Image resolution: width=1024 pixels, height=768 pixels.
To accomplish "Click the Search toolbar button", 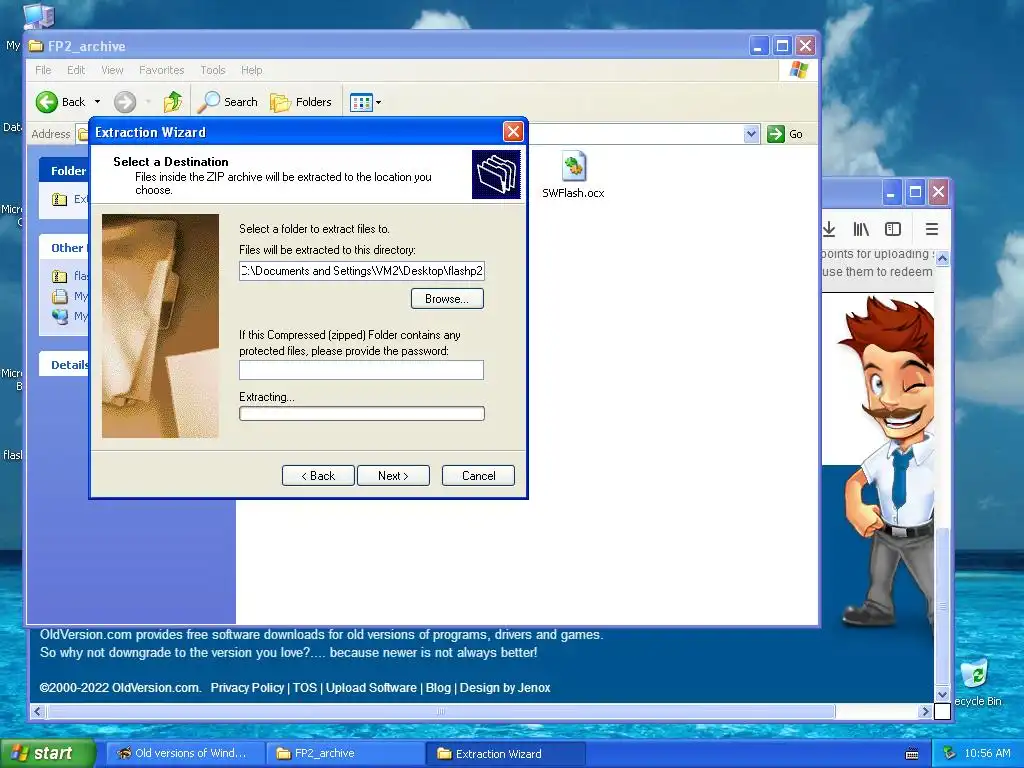I will 228,102.
